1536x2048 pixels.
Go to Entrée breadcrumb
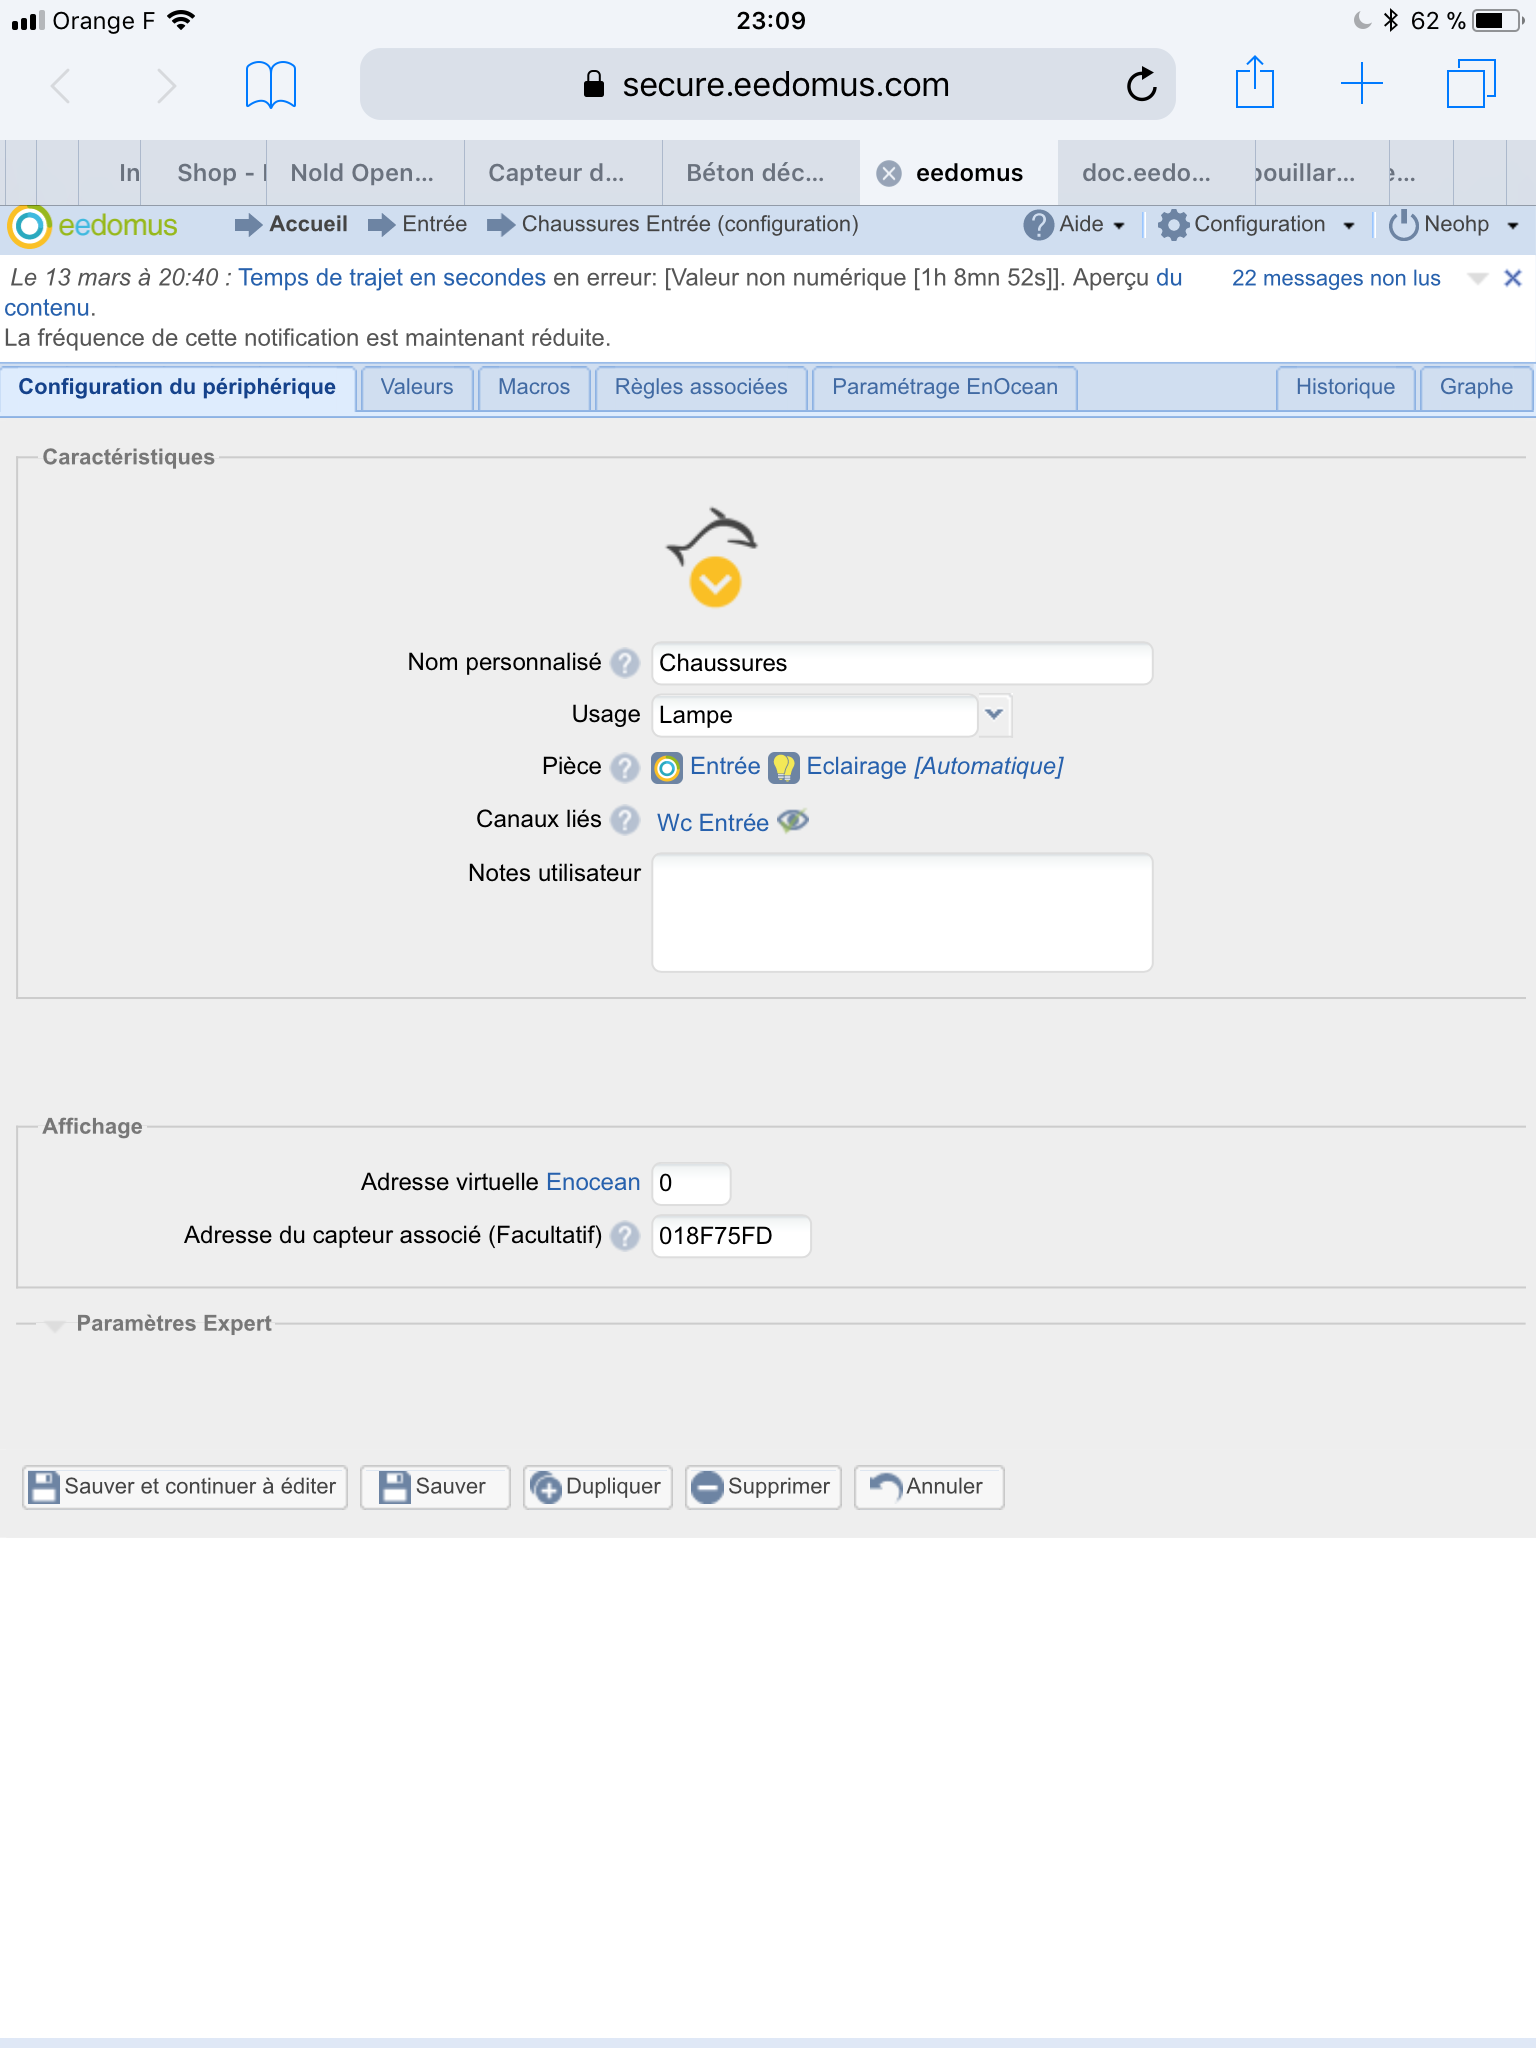coord(434,224)
